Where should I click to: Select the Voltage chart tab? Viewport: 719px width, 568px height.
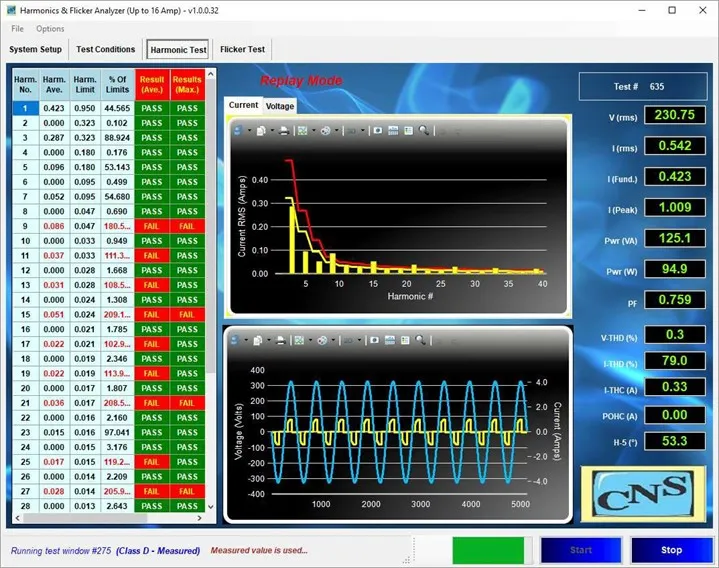280,105
